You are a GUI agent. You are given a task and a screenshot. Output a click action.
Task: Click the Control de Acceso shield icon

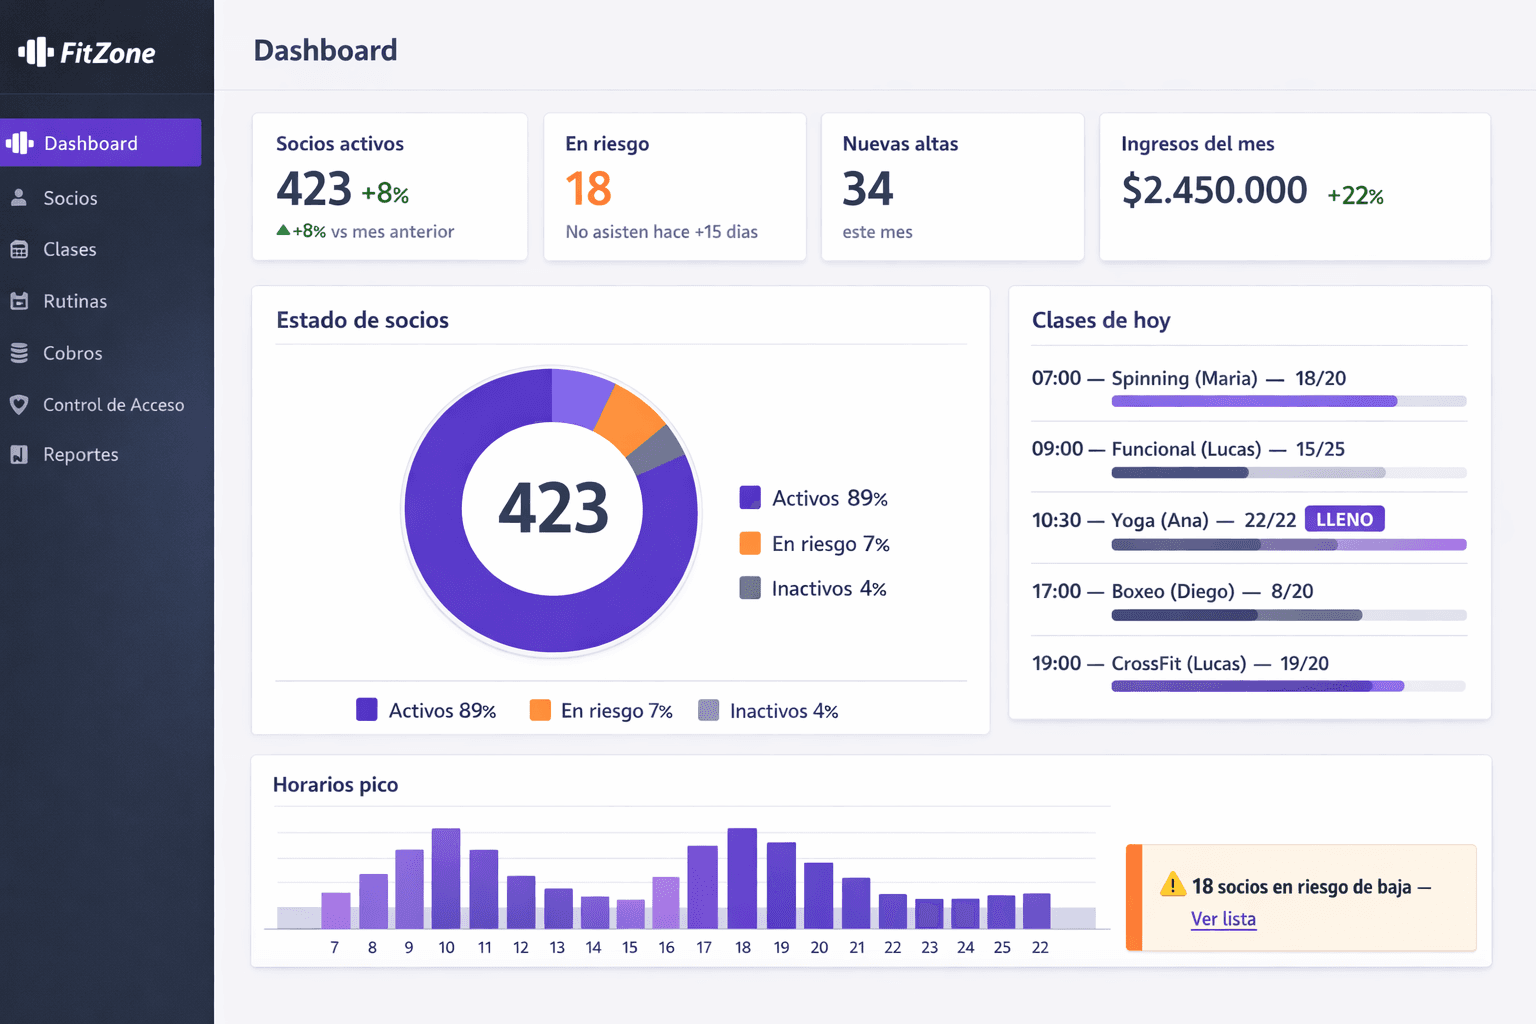[19, 405]
